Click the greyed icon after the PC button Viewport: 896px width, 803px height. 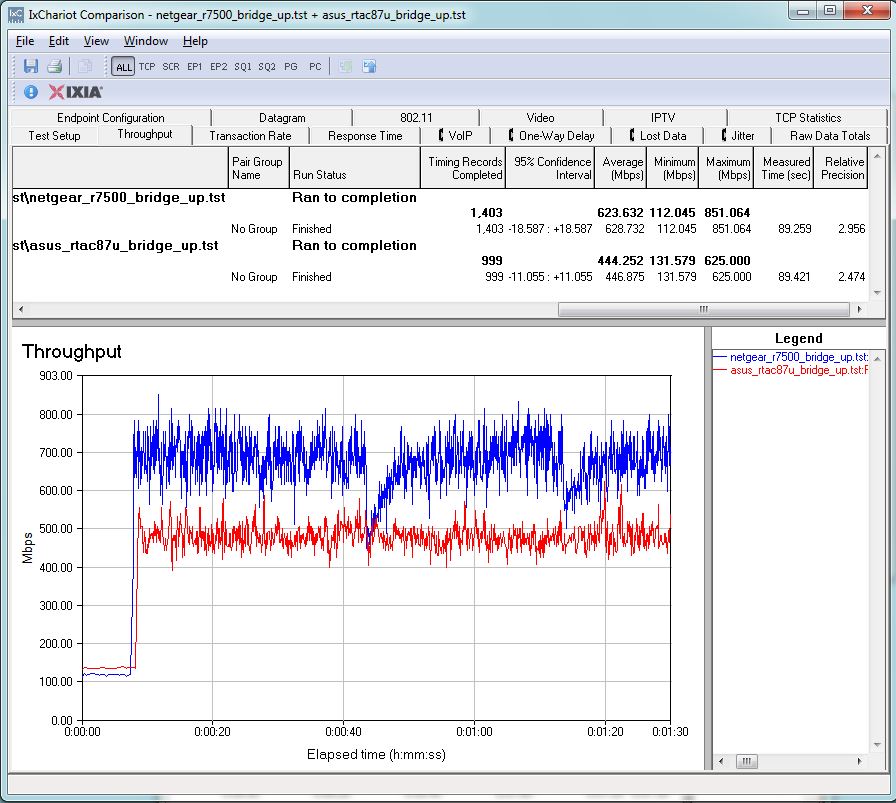point(345,66)
